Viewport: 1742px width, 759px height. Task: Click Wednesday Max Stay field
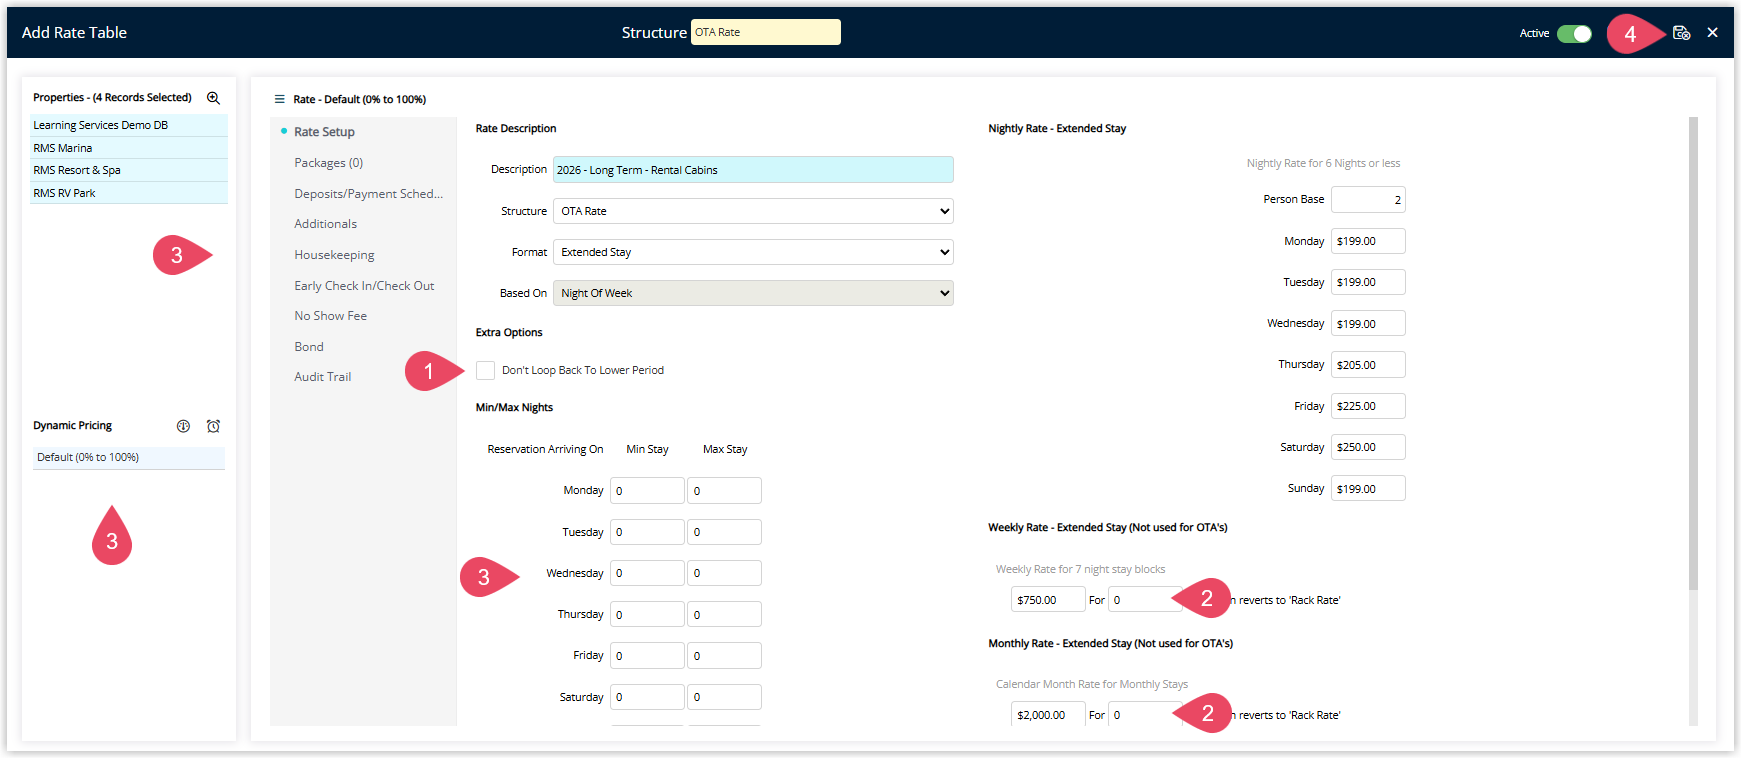[x=724, y=573]
